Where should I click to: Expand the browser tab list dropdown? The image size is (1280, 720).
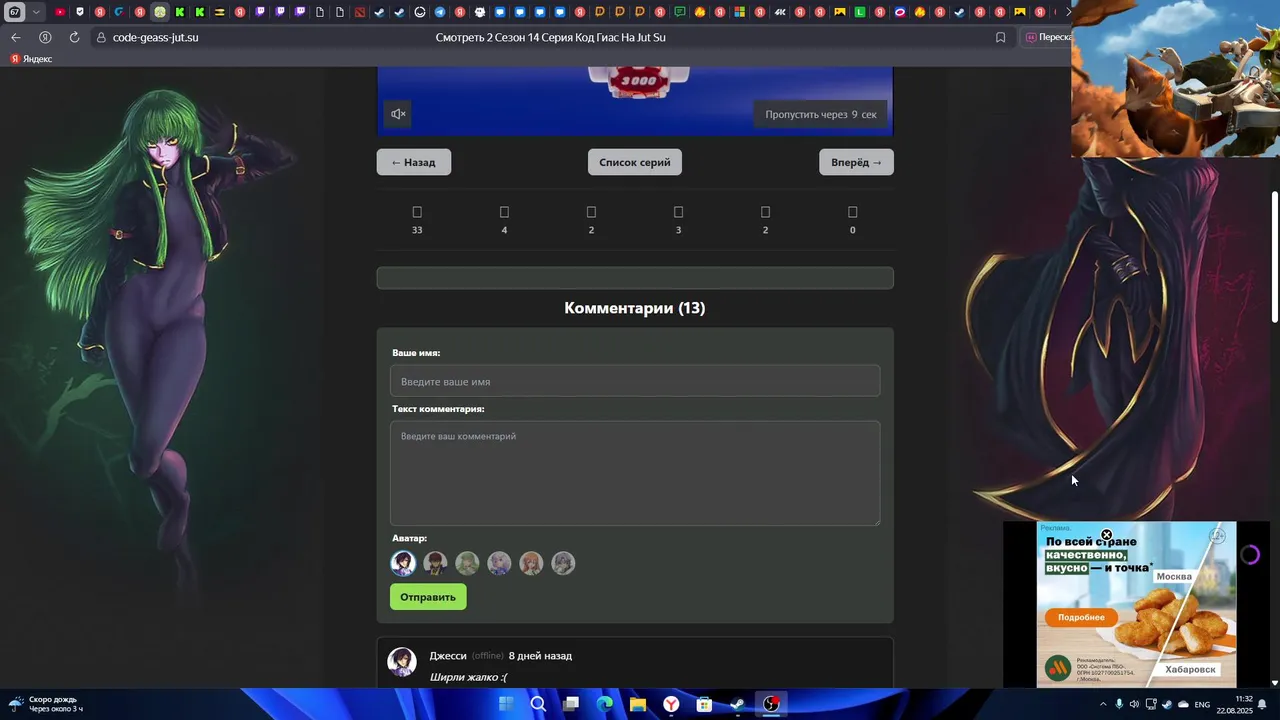36,12
